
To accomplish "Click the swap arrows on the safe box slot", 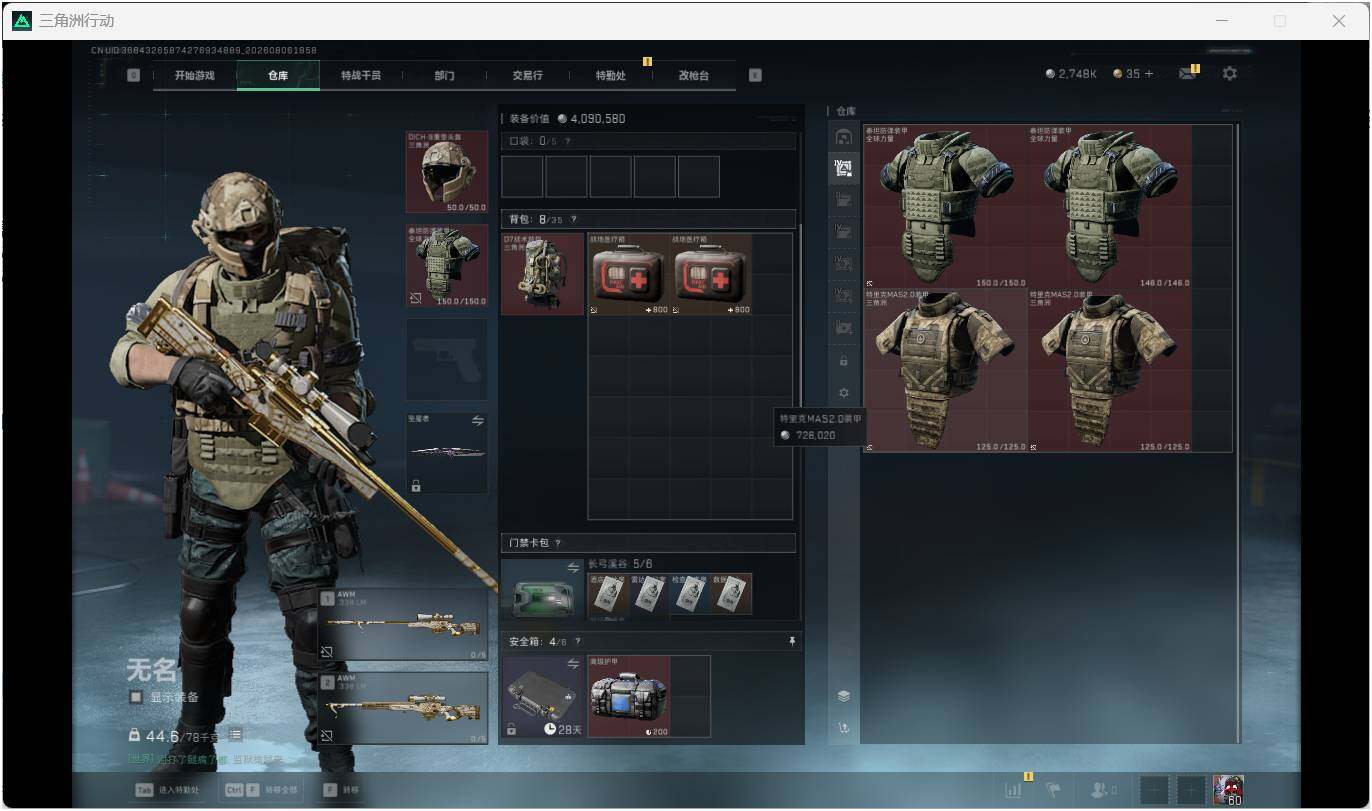I will coord(573,663).
